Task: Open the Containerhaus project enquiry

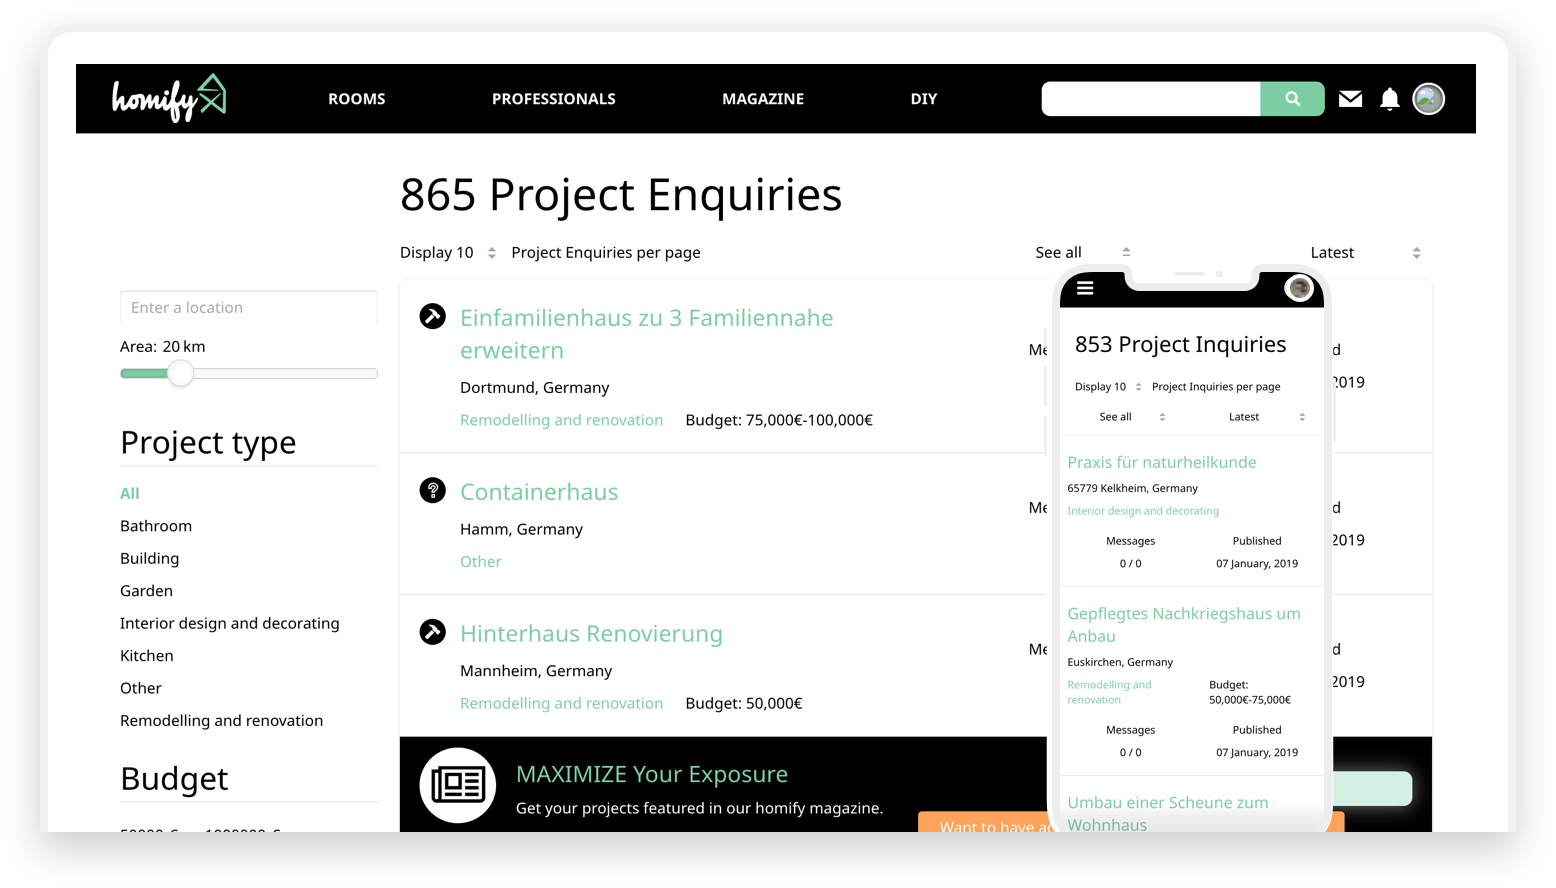Action: [539, 492]
